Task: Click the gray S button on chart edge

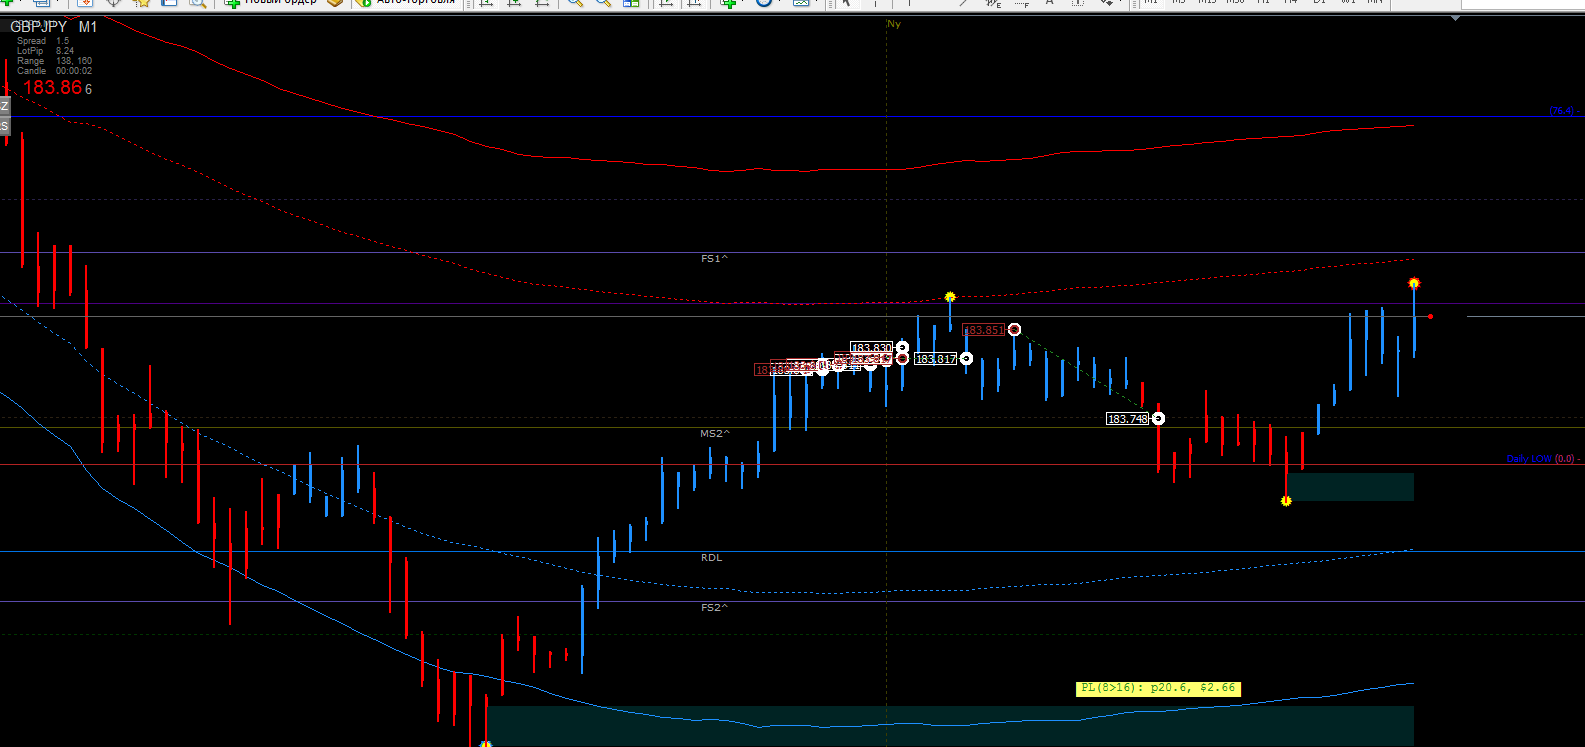Action: pos(4,126)
